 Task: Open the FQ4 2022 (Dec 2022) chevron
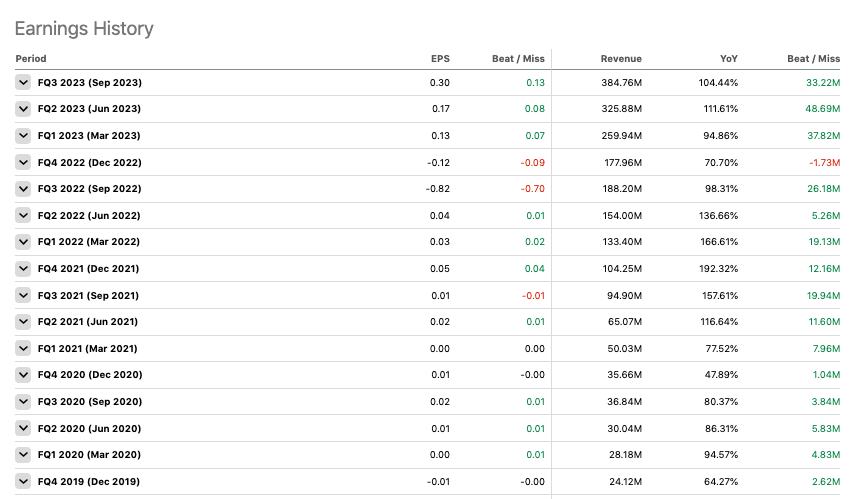pyautogui.click(x=23, y=162)
